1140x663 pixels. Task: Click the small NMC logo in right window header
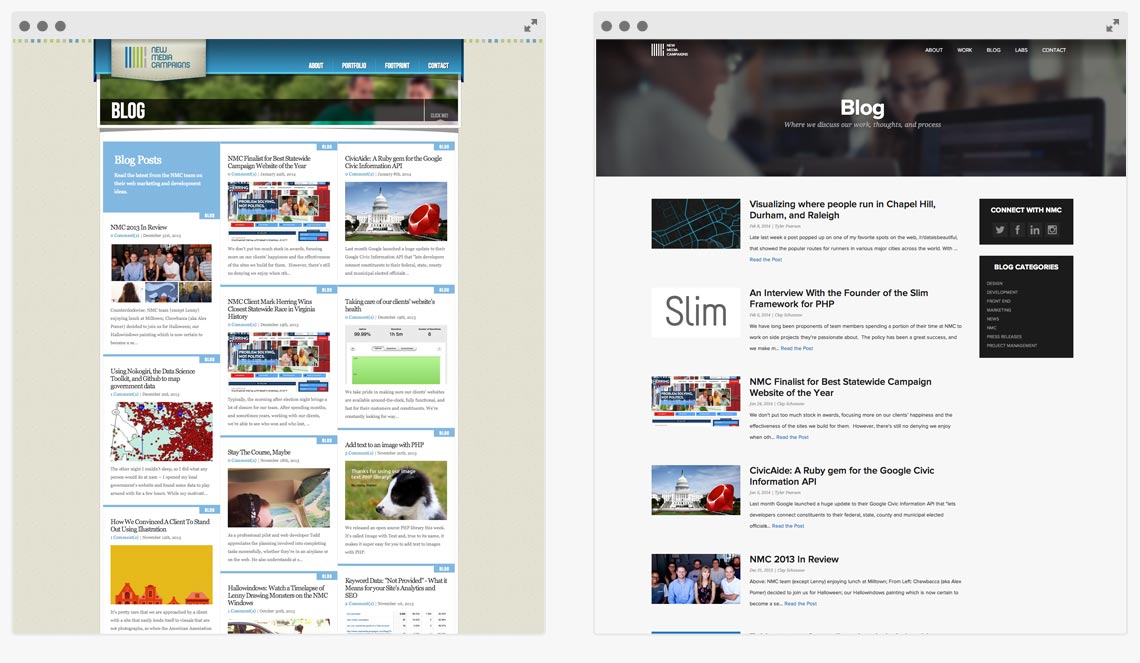pos(668,49)
